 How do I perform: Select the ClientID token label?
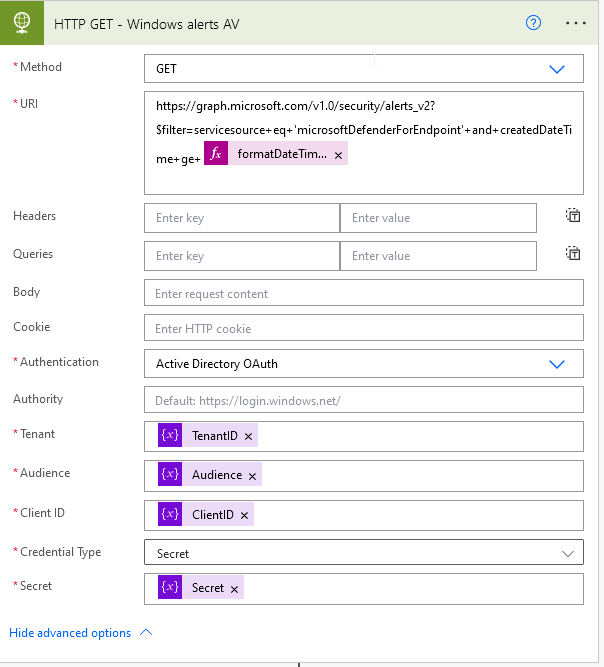[213, 515]
